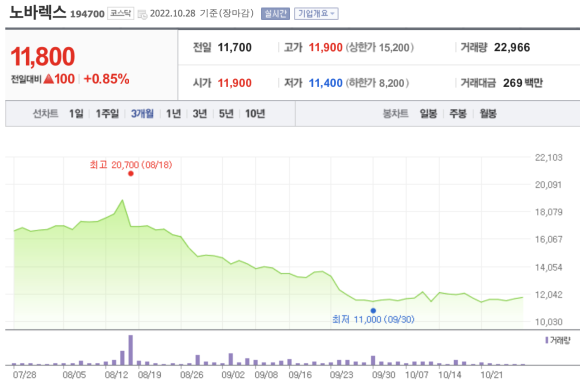Image resolution: width=580 pixels, height=392 pixels.
Task: Click the tallest volume bar near 08/19
Action: click(131, 350)
